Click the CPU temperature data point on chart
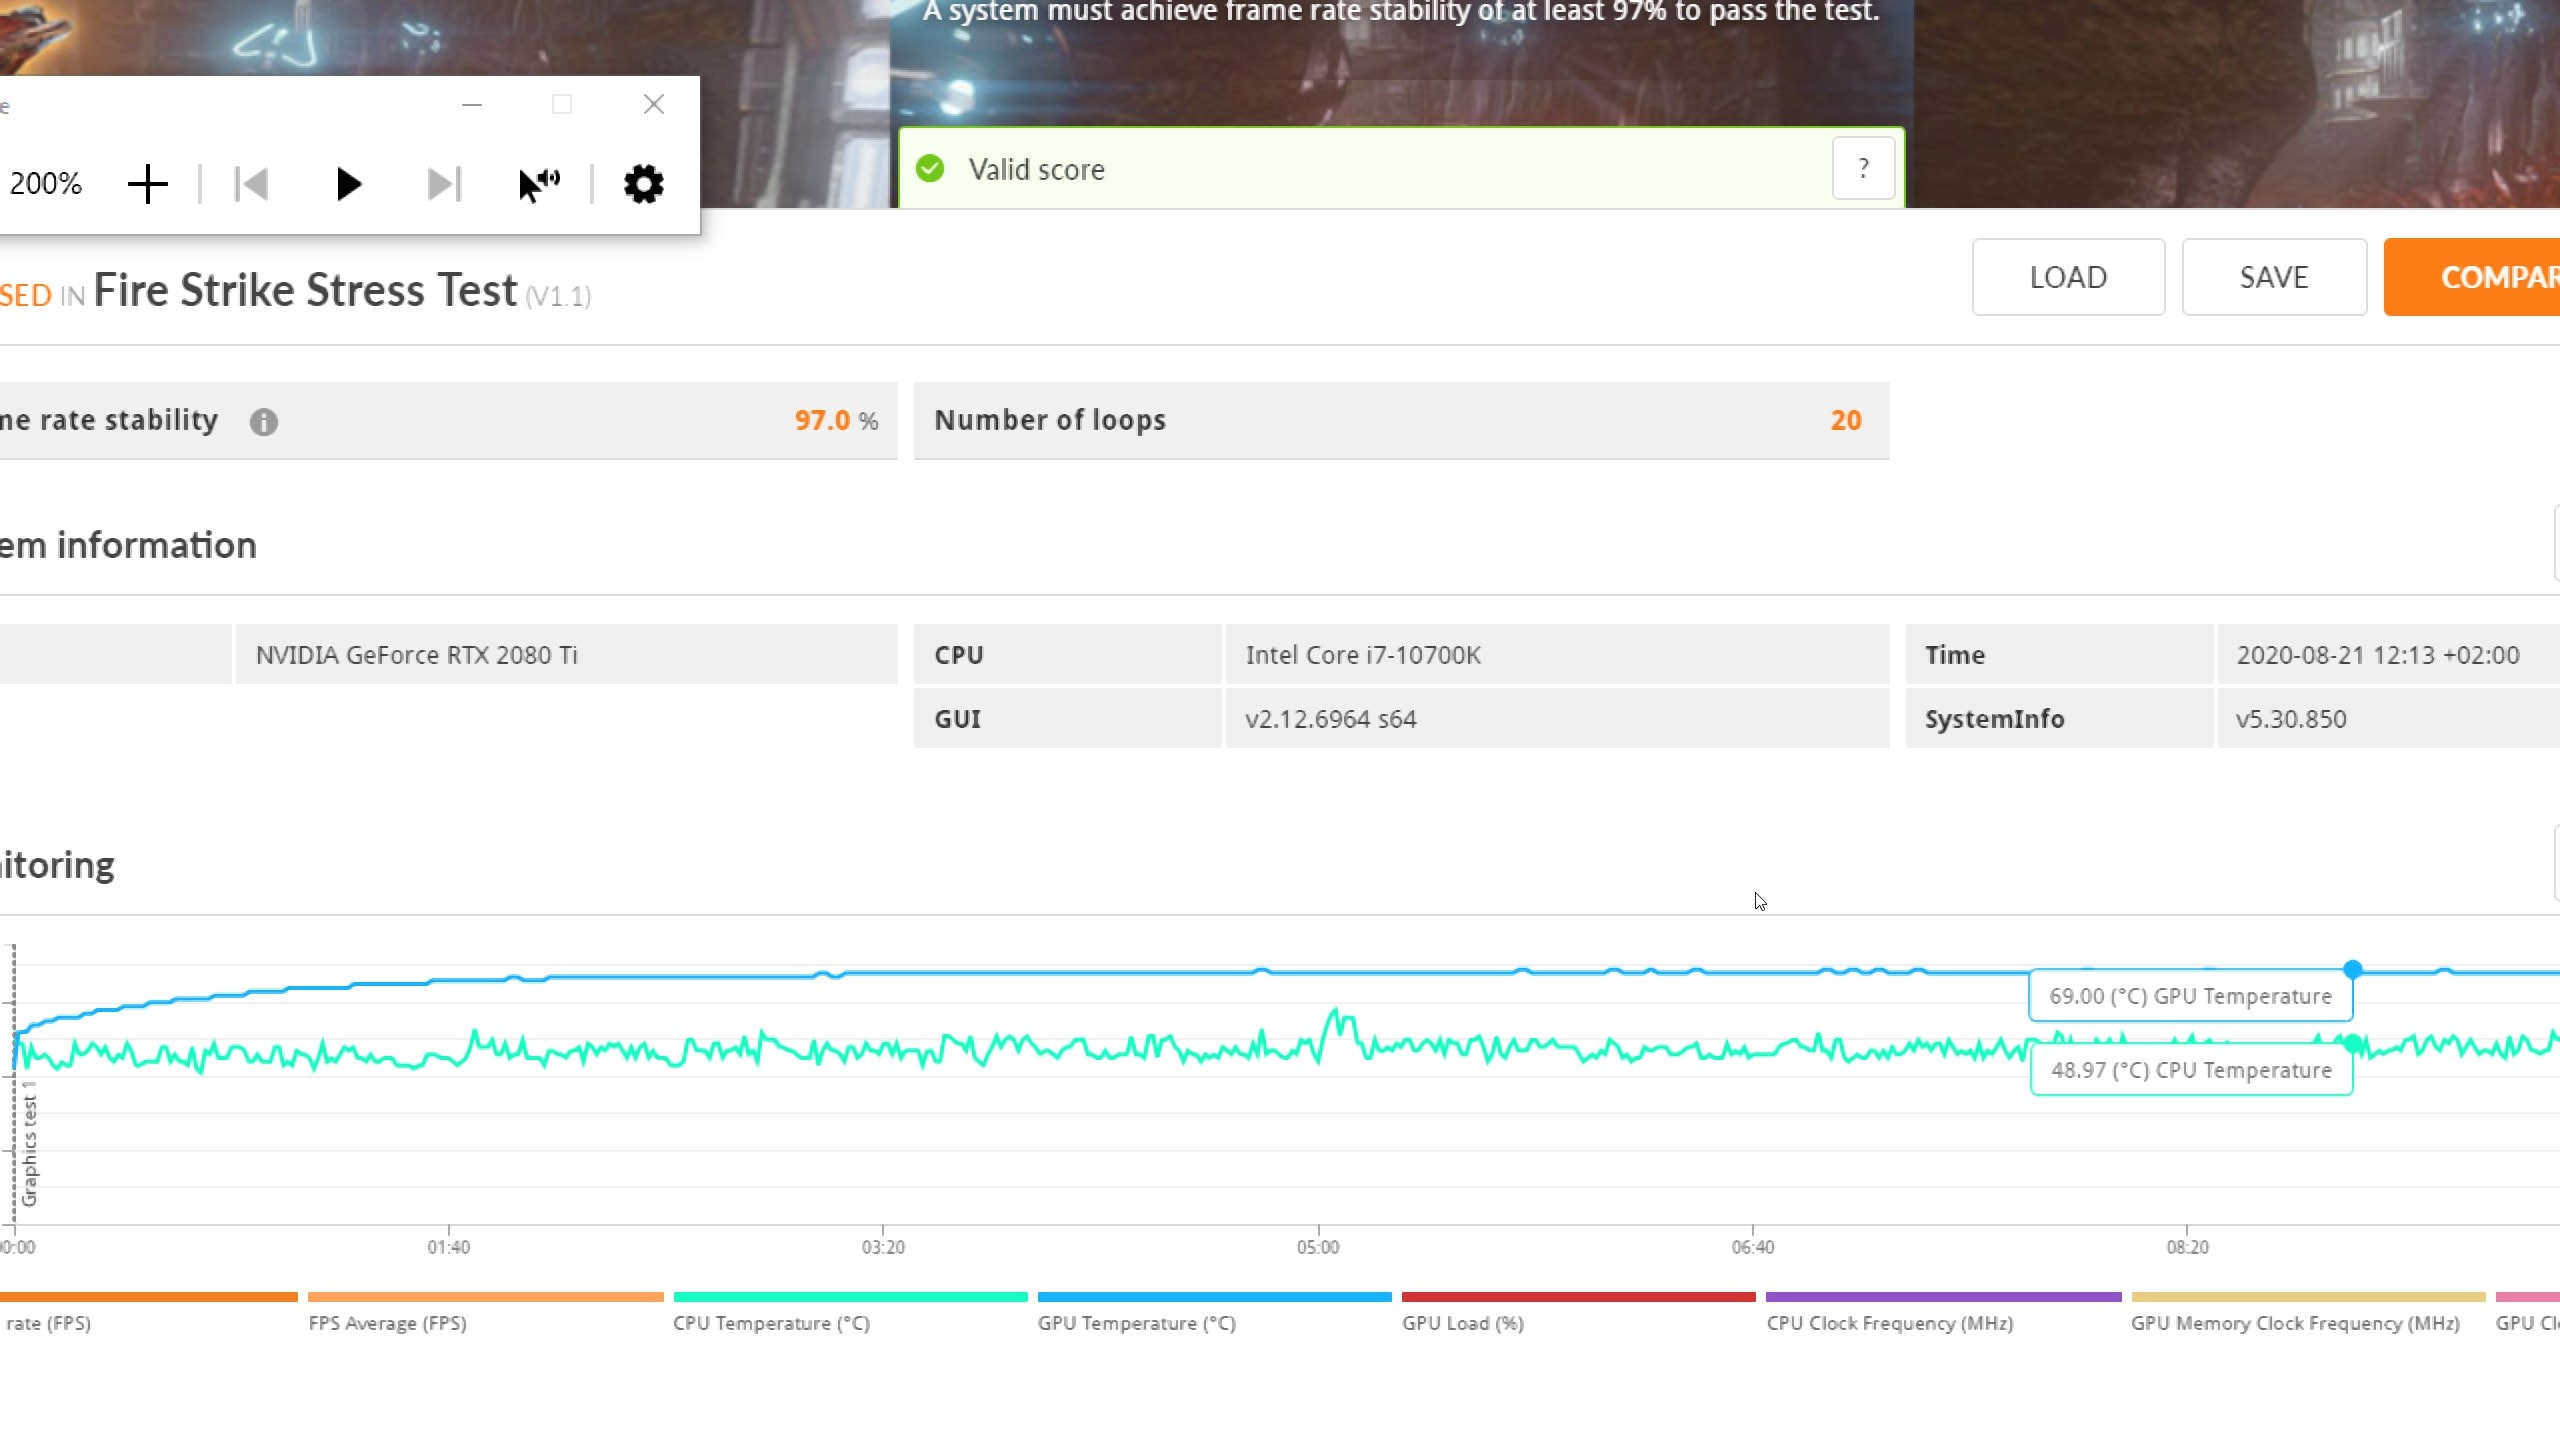2560x1440 pixels. (2353, 1044)
